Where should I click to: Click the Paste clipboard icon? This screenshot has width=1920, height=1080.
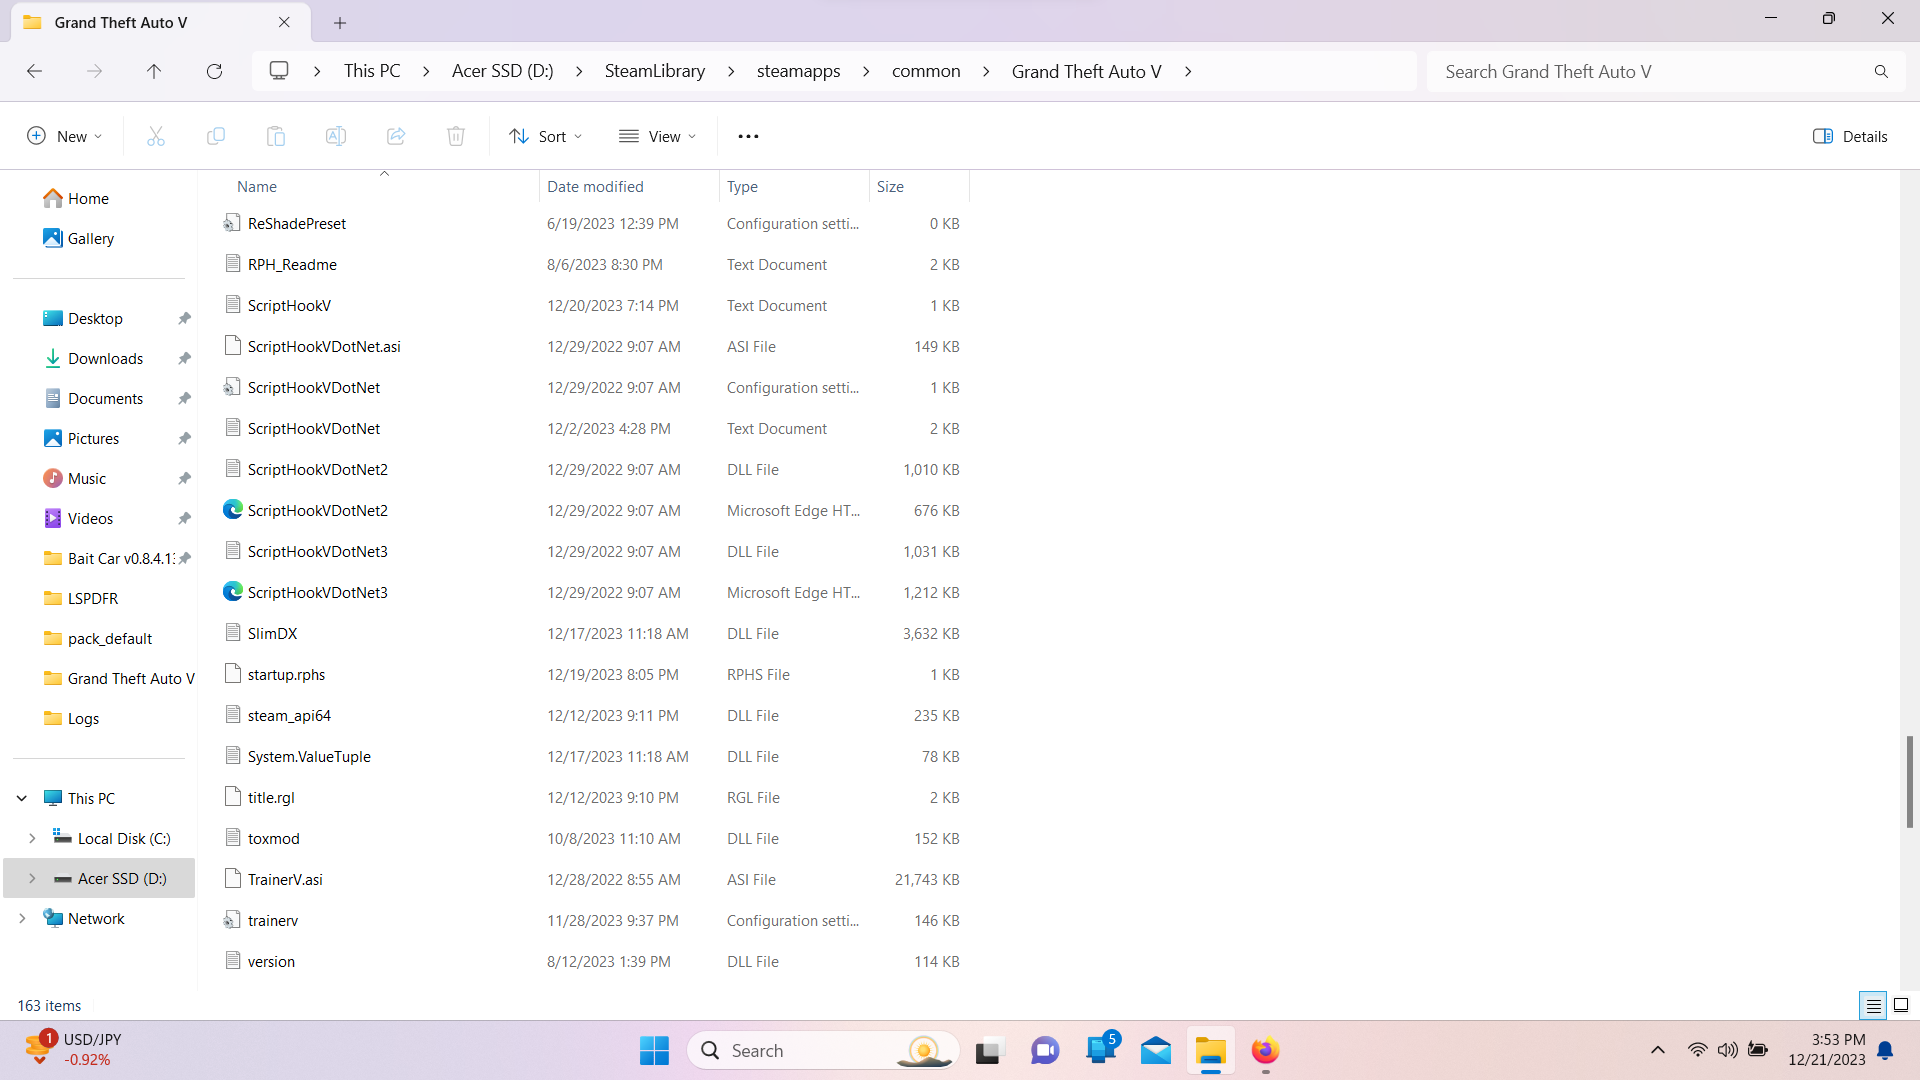276,136
